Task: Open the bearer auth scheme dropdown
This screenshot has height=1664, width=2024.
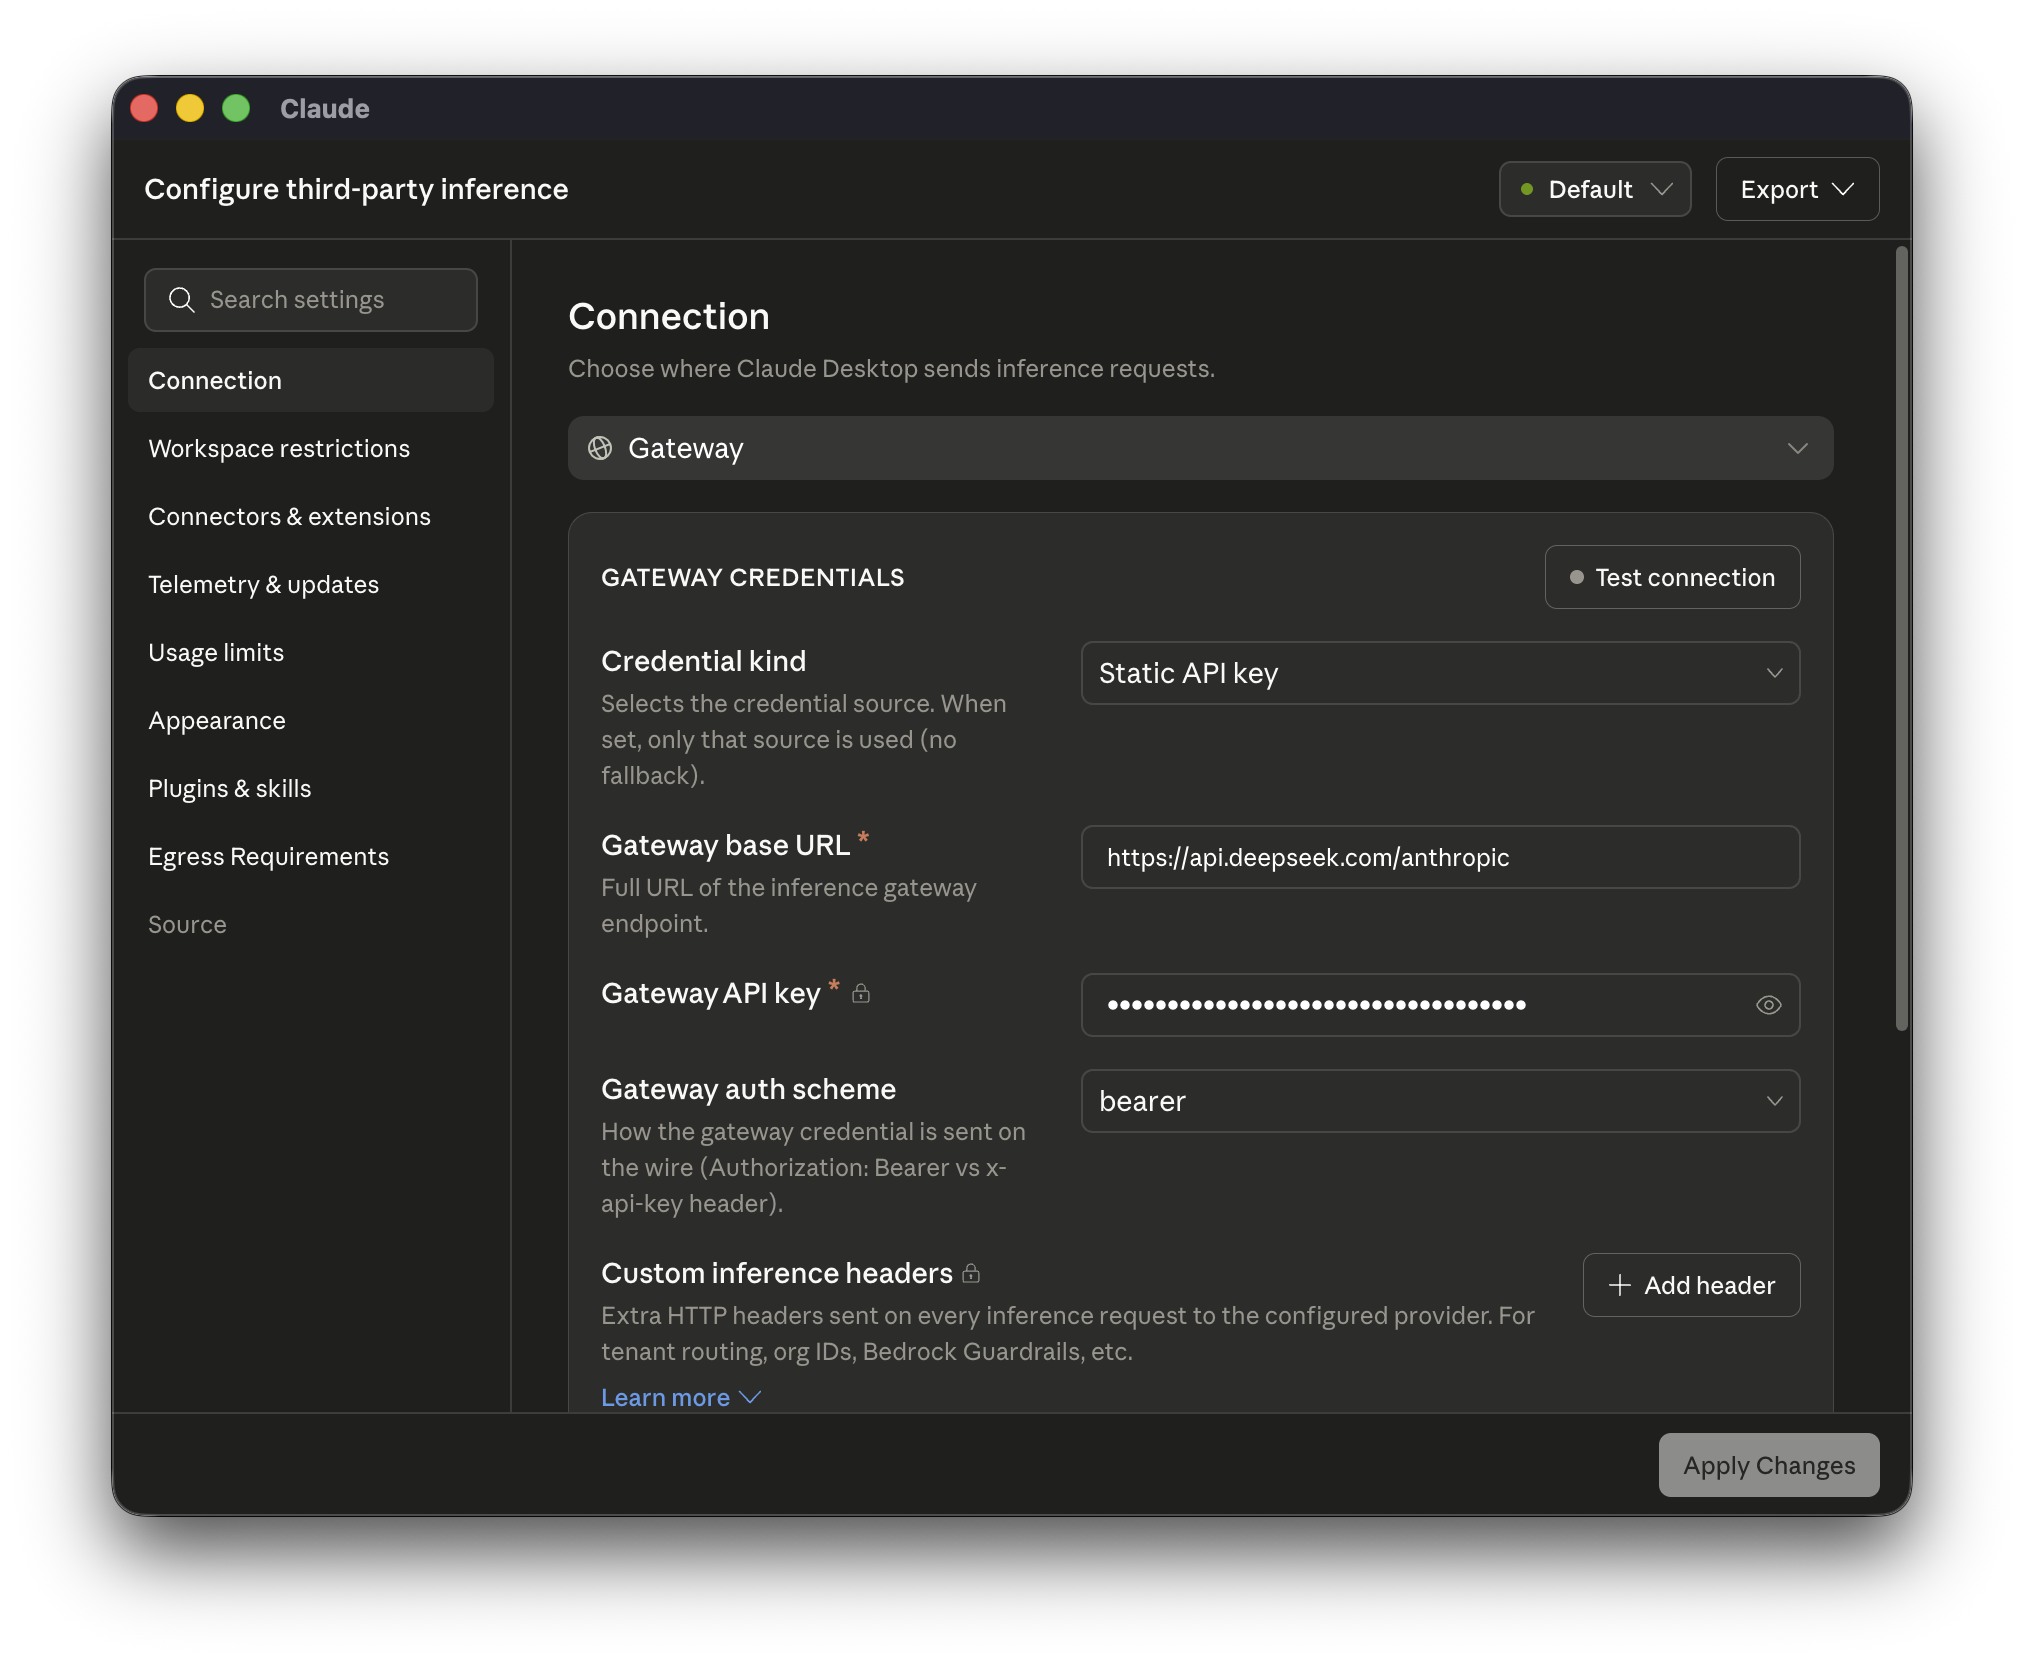Action: [1440, 1101]
